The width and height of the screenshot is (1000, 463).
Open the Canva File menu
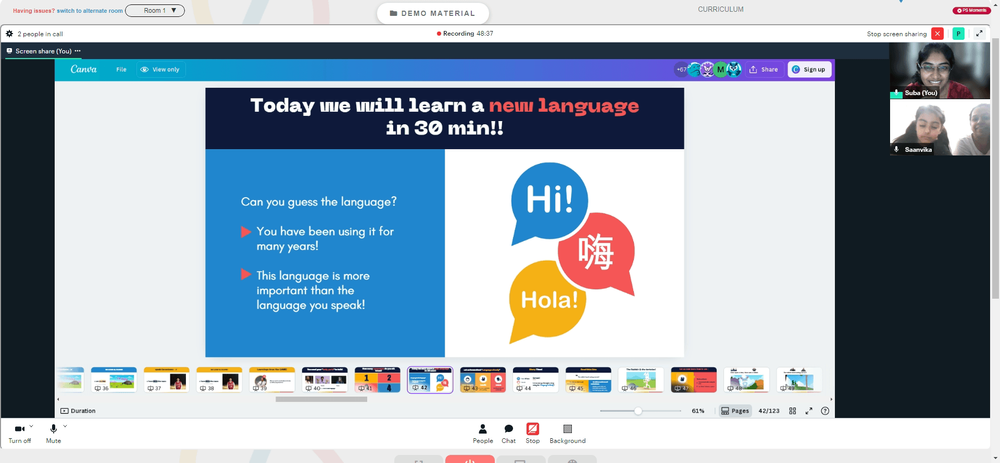tap(121, 70)
